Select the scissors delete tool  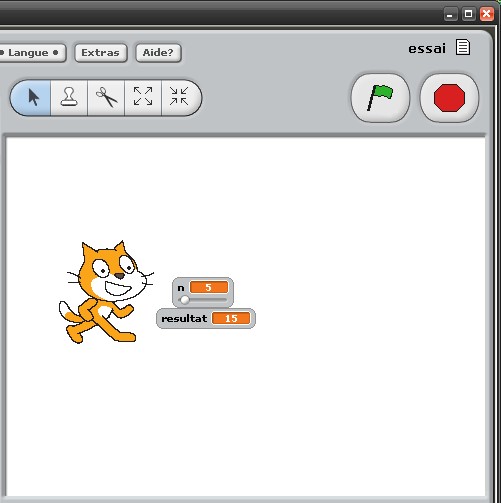(x=106, y=98)
